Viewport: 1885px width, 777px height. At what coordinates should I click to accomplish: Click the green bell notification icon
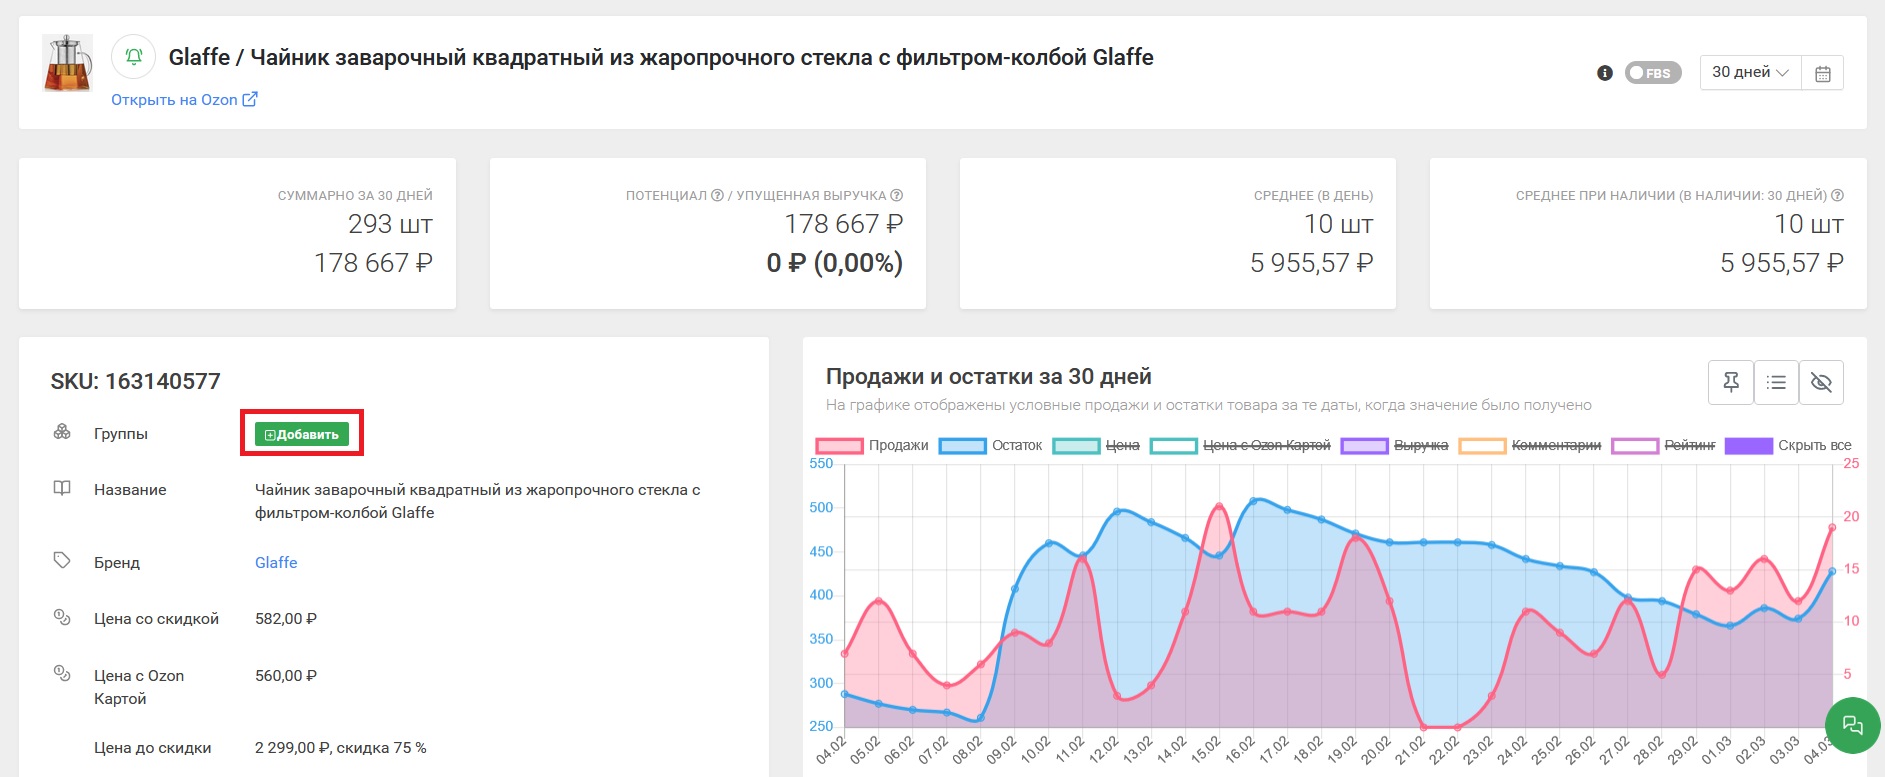click(x=134, y=57)
